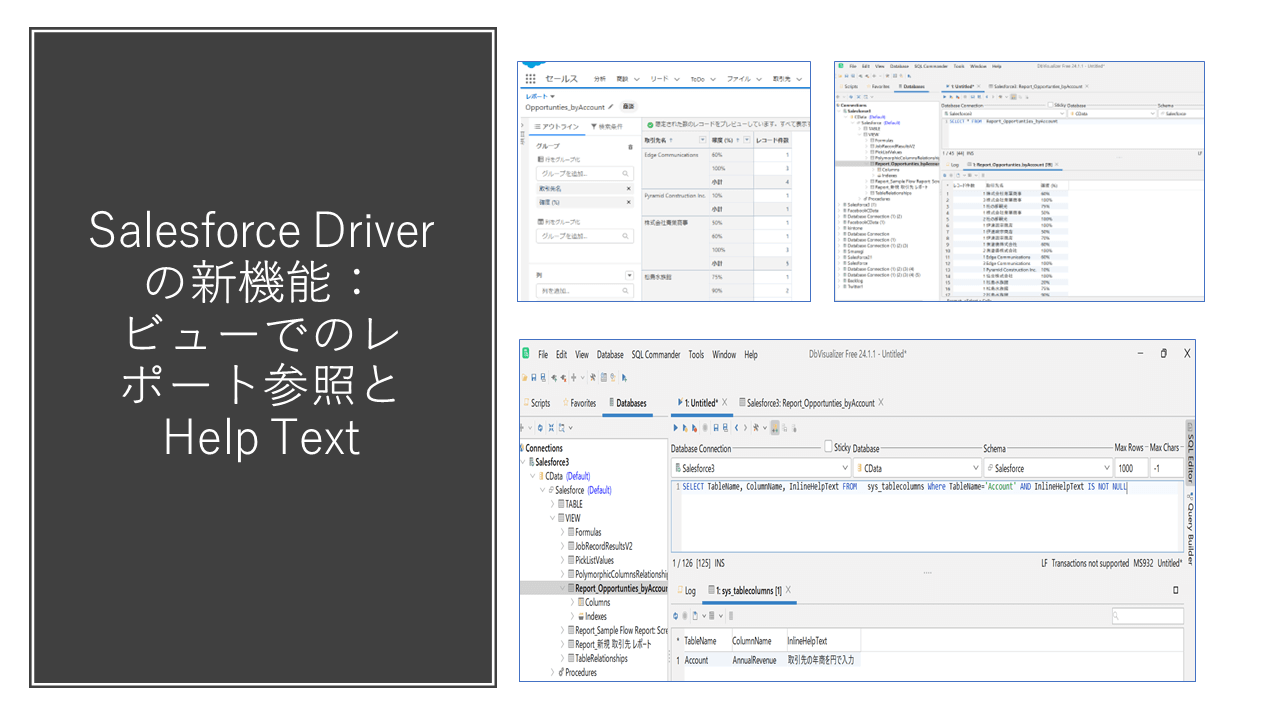Viewport: 1280px width, 720px height.
Task: Click the DbVisualizer logo icon beside File
Action: pos(525,354)
